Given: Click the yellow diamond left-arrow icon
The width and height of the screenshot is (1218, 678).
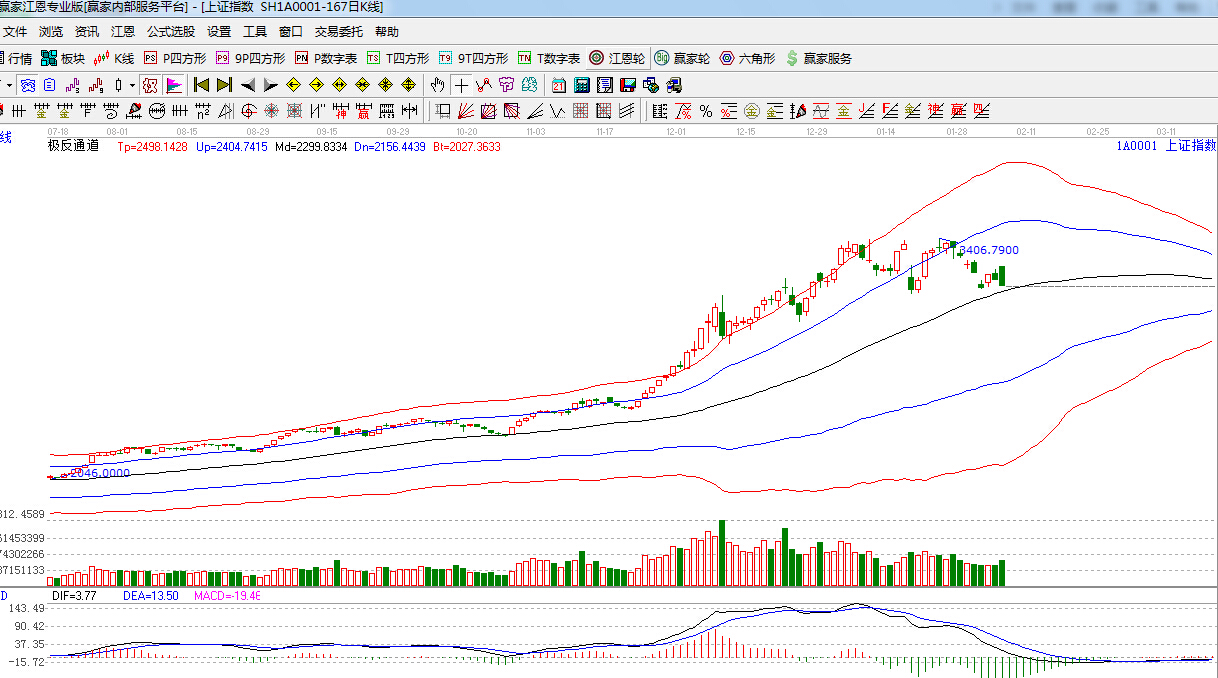Looking at the screenshot, I should (293, 85).
